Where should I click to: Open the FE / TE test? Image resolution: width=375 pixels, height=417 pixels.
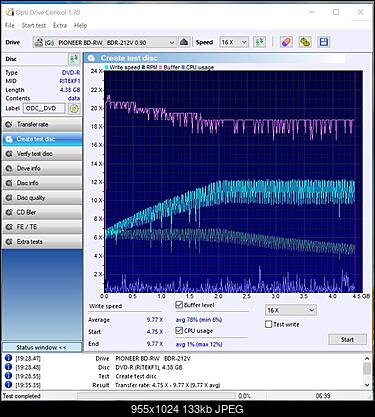click(x=42, y=227)
